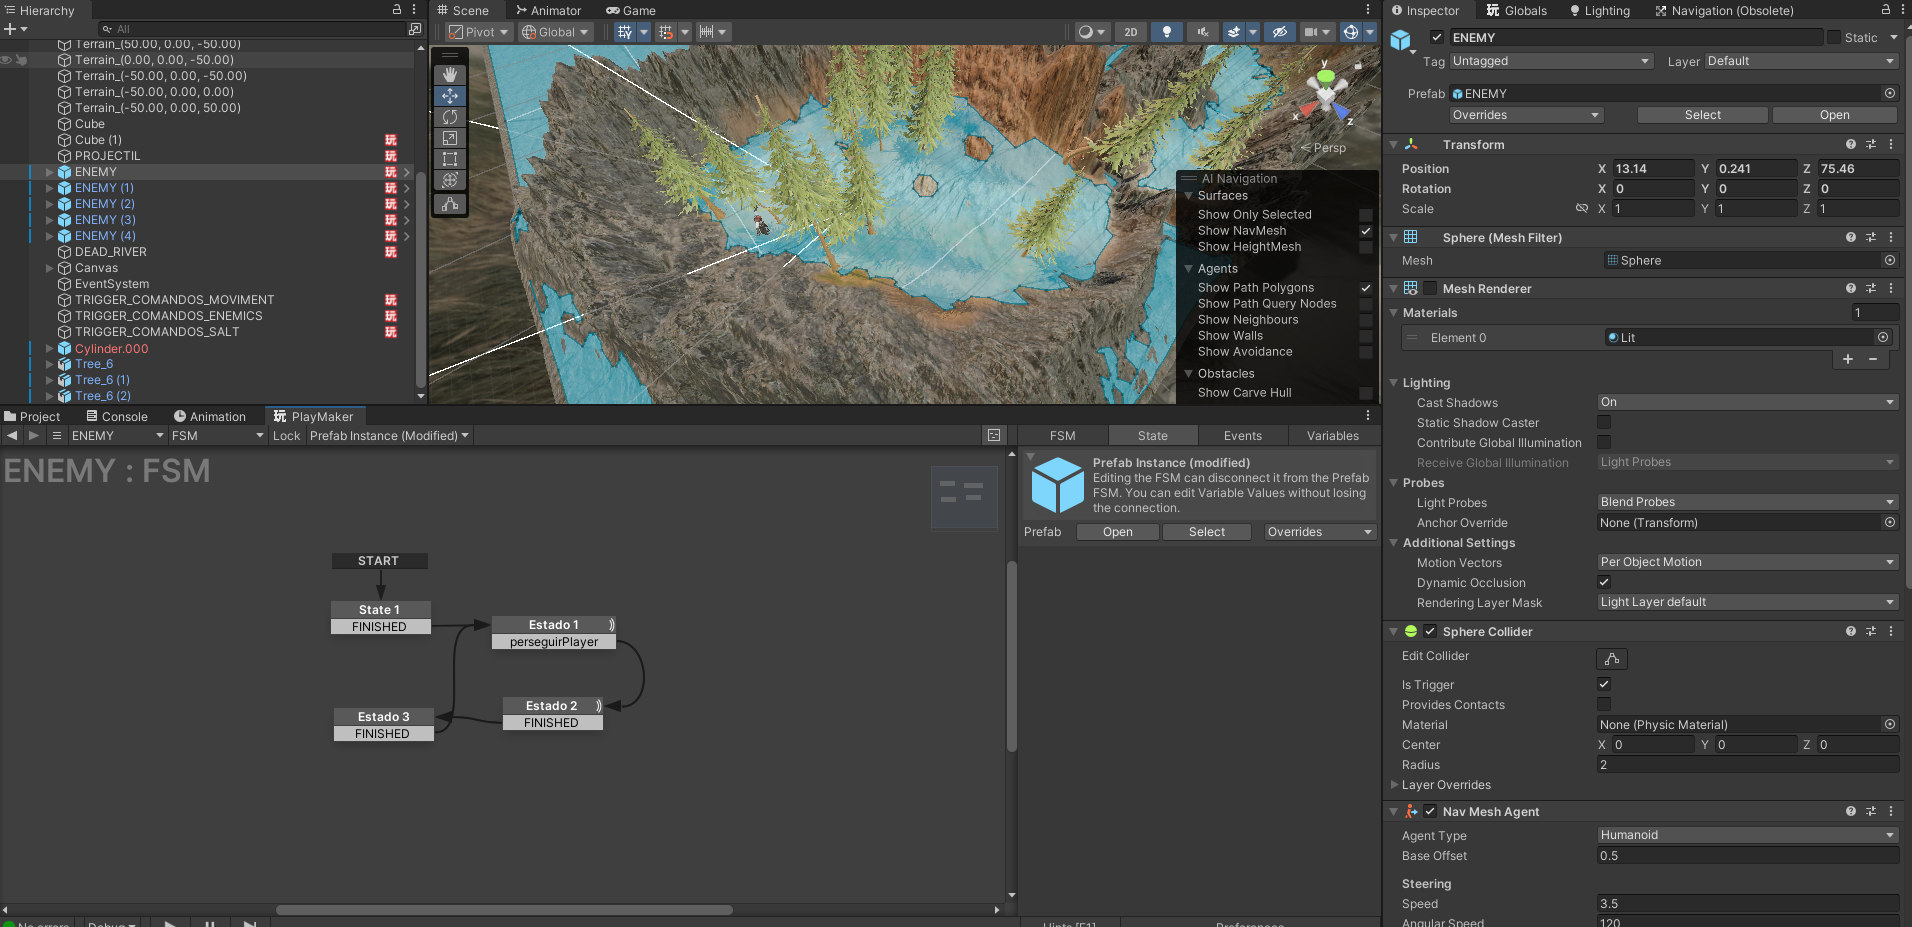Toggle PlayMaker minimap icon in FSM toolbar
This screenshot has height=927, width=1912.
(x=993, y=435)
